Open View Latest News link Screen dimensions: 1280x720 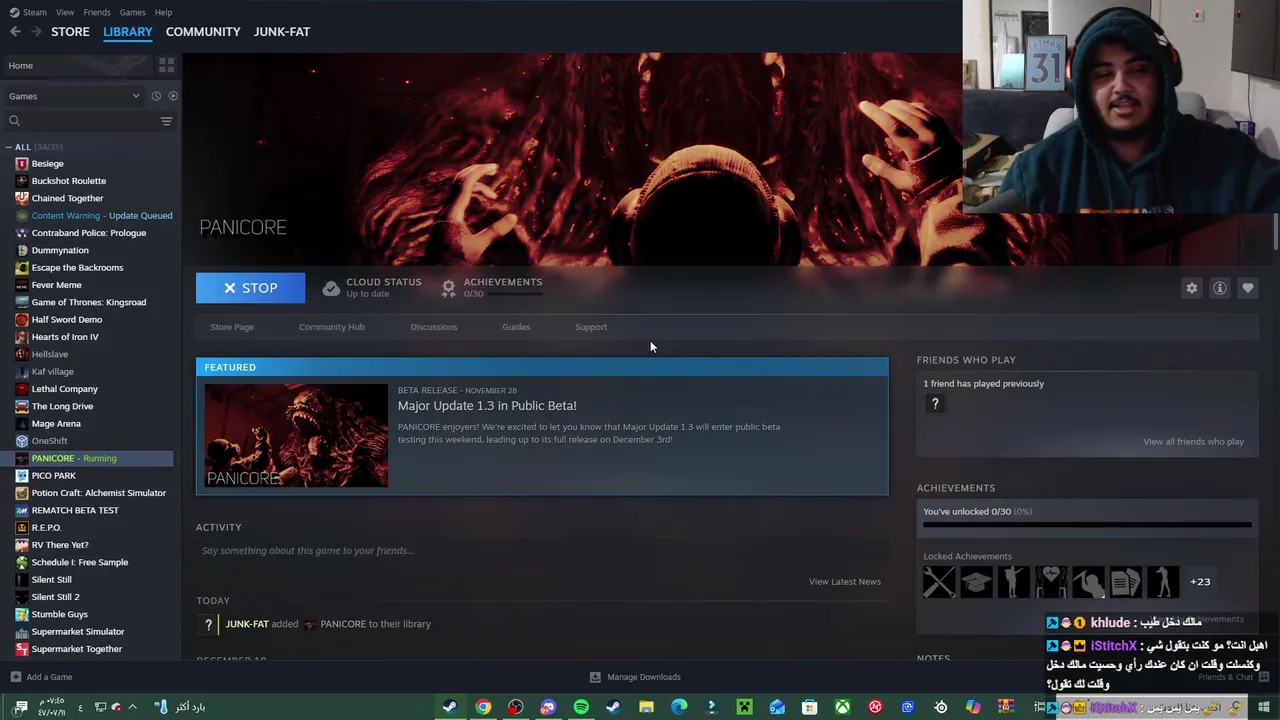[845, 582]
